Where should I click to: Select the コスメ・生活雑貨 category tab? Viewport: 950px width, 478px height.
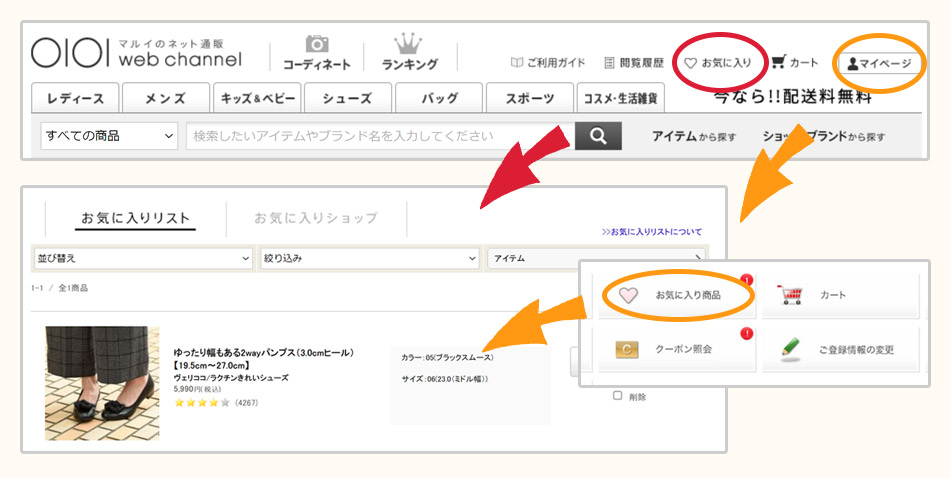620,99
